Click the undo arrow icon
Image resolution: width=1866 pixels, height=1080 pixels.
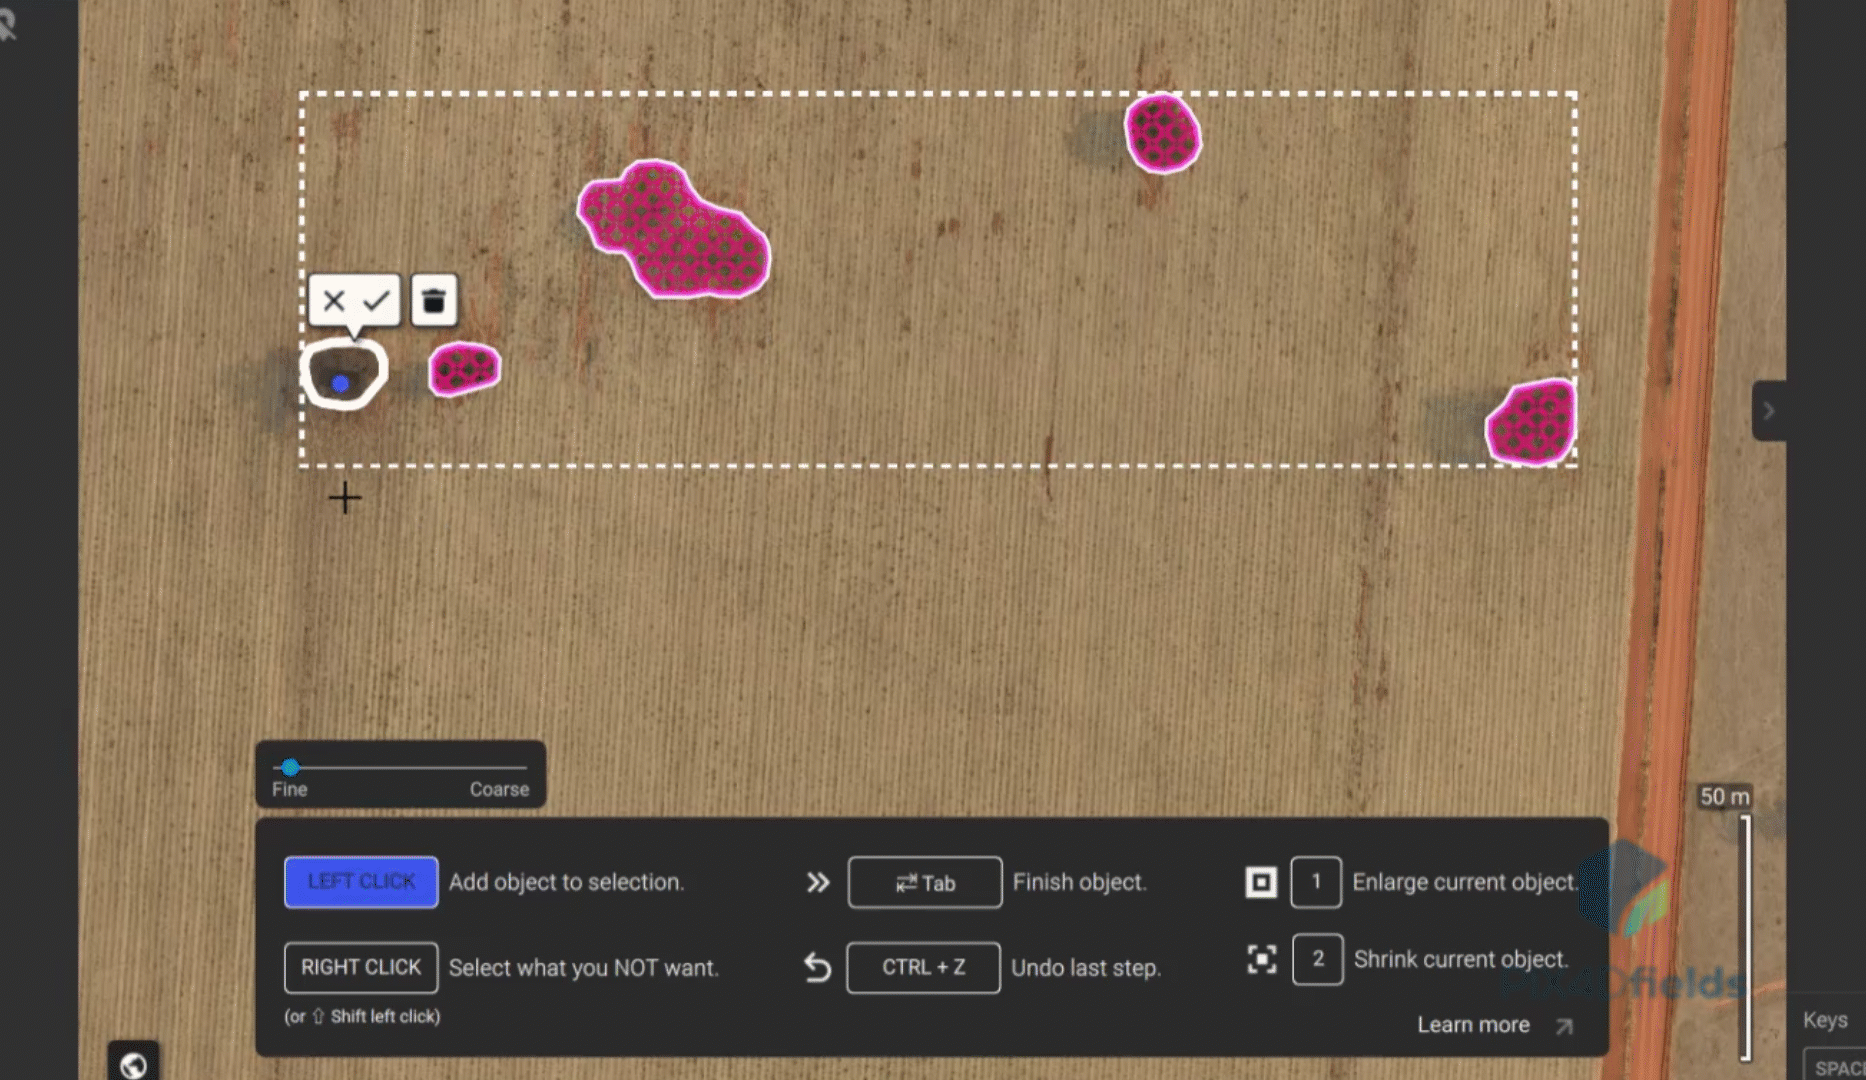tap(818, 968)
